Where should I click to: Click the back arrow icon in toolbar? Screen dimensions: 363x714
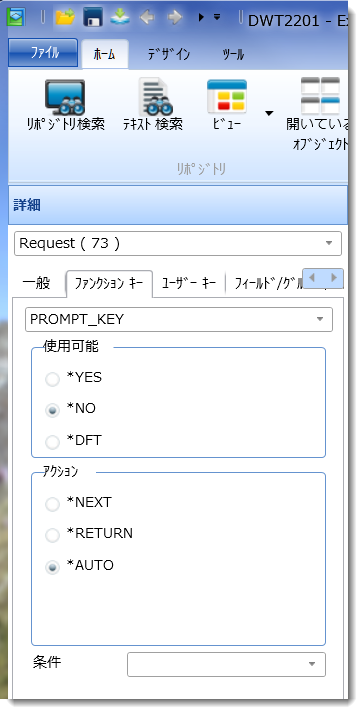tap(147, 18)
